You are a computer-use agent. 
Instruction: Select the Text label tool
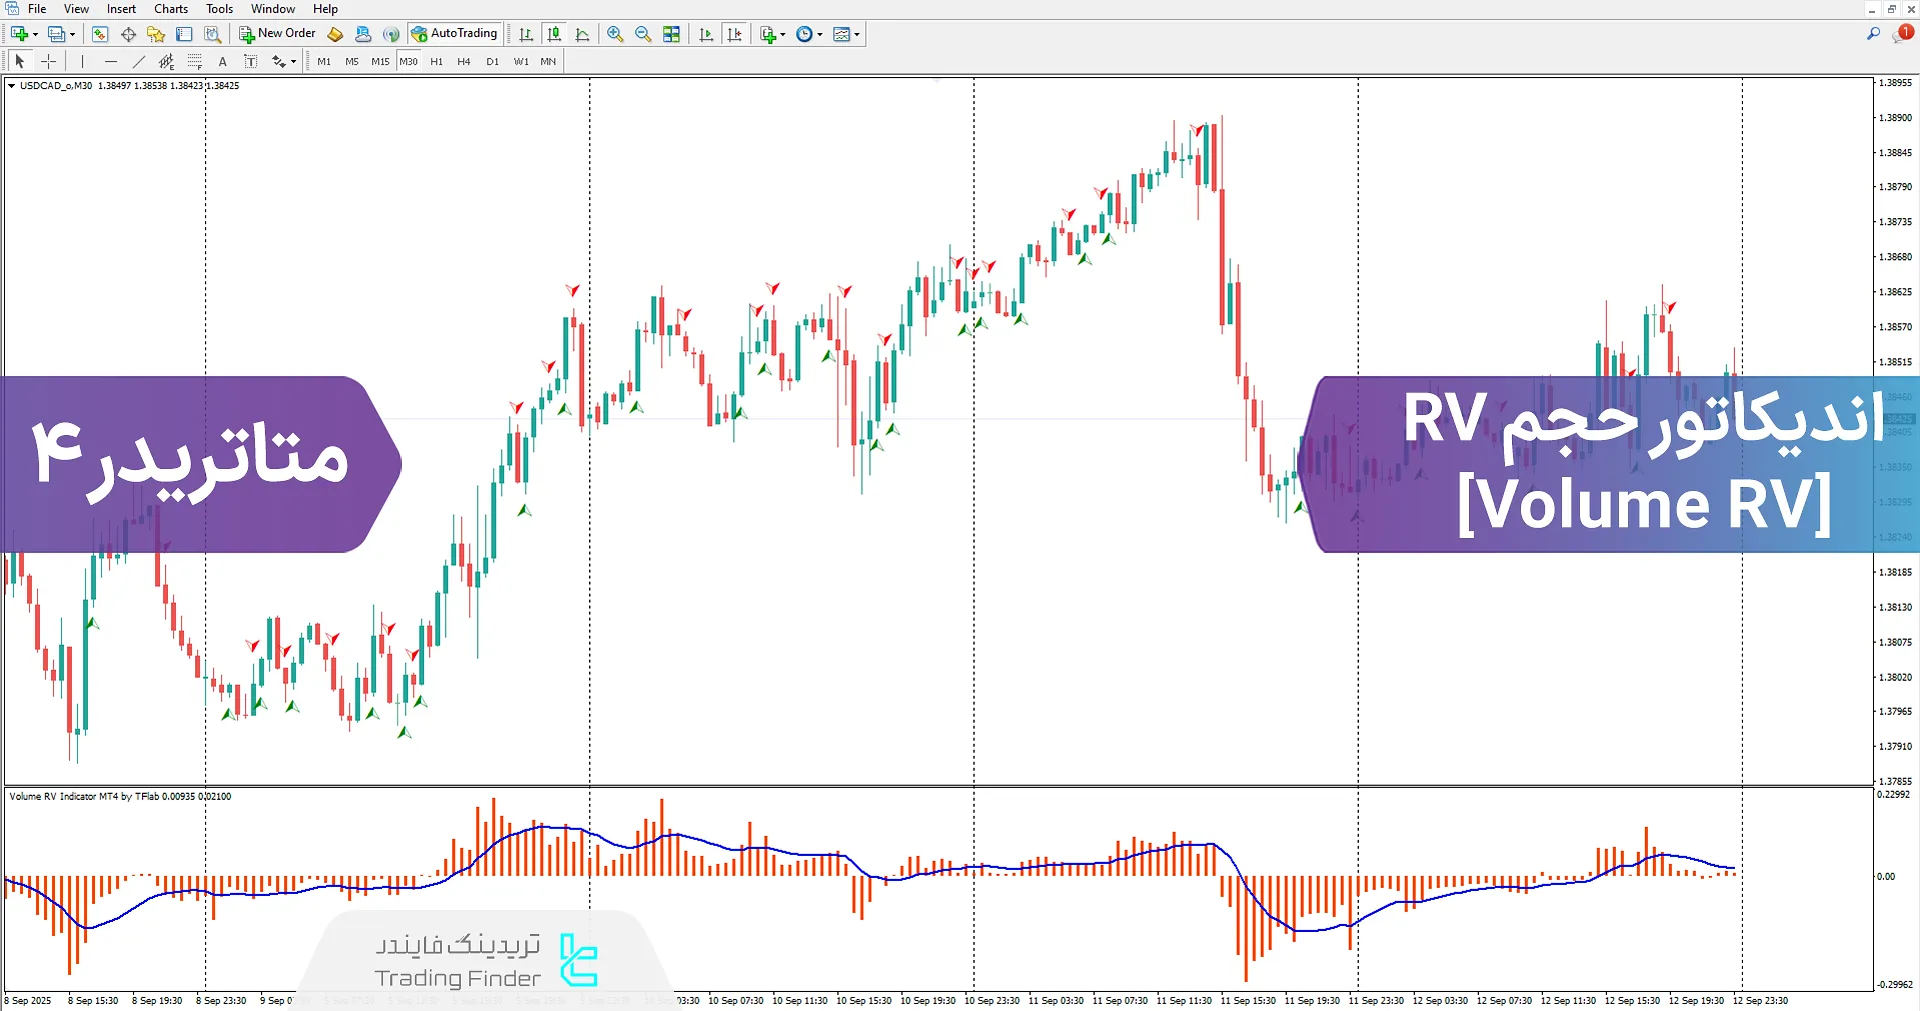coord(251,61)
